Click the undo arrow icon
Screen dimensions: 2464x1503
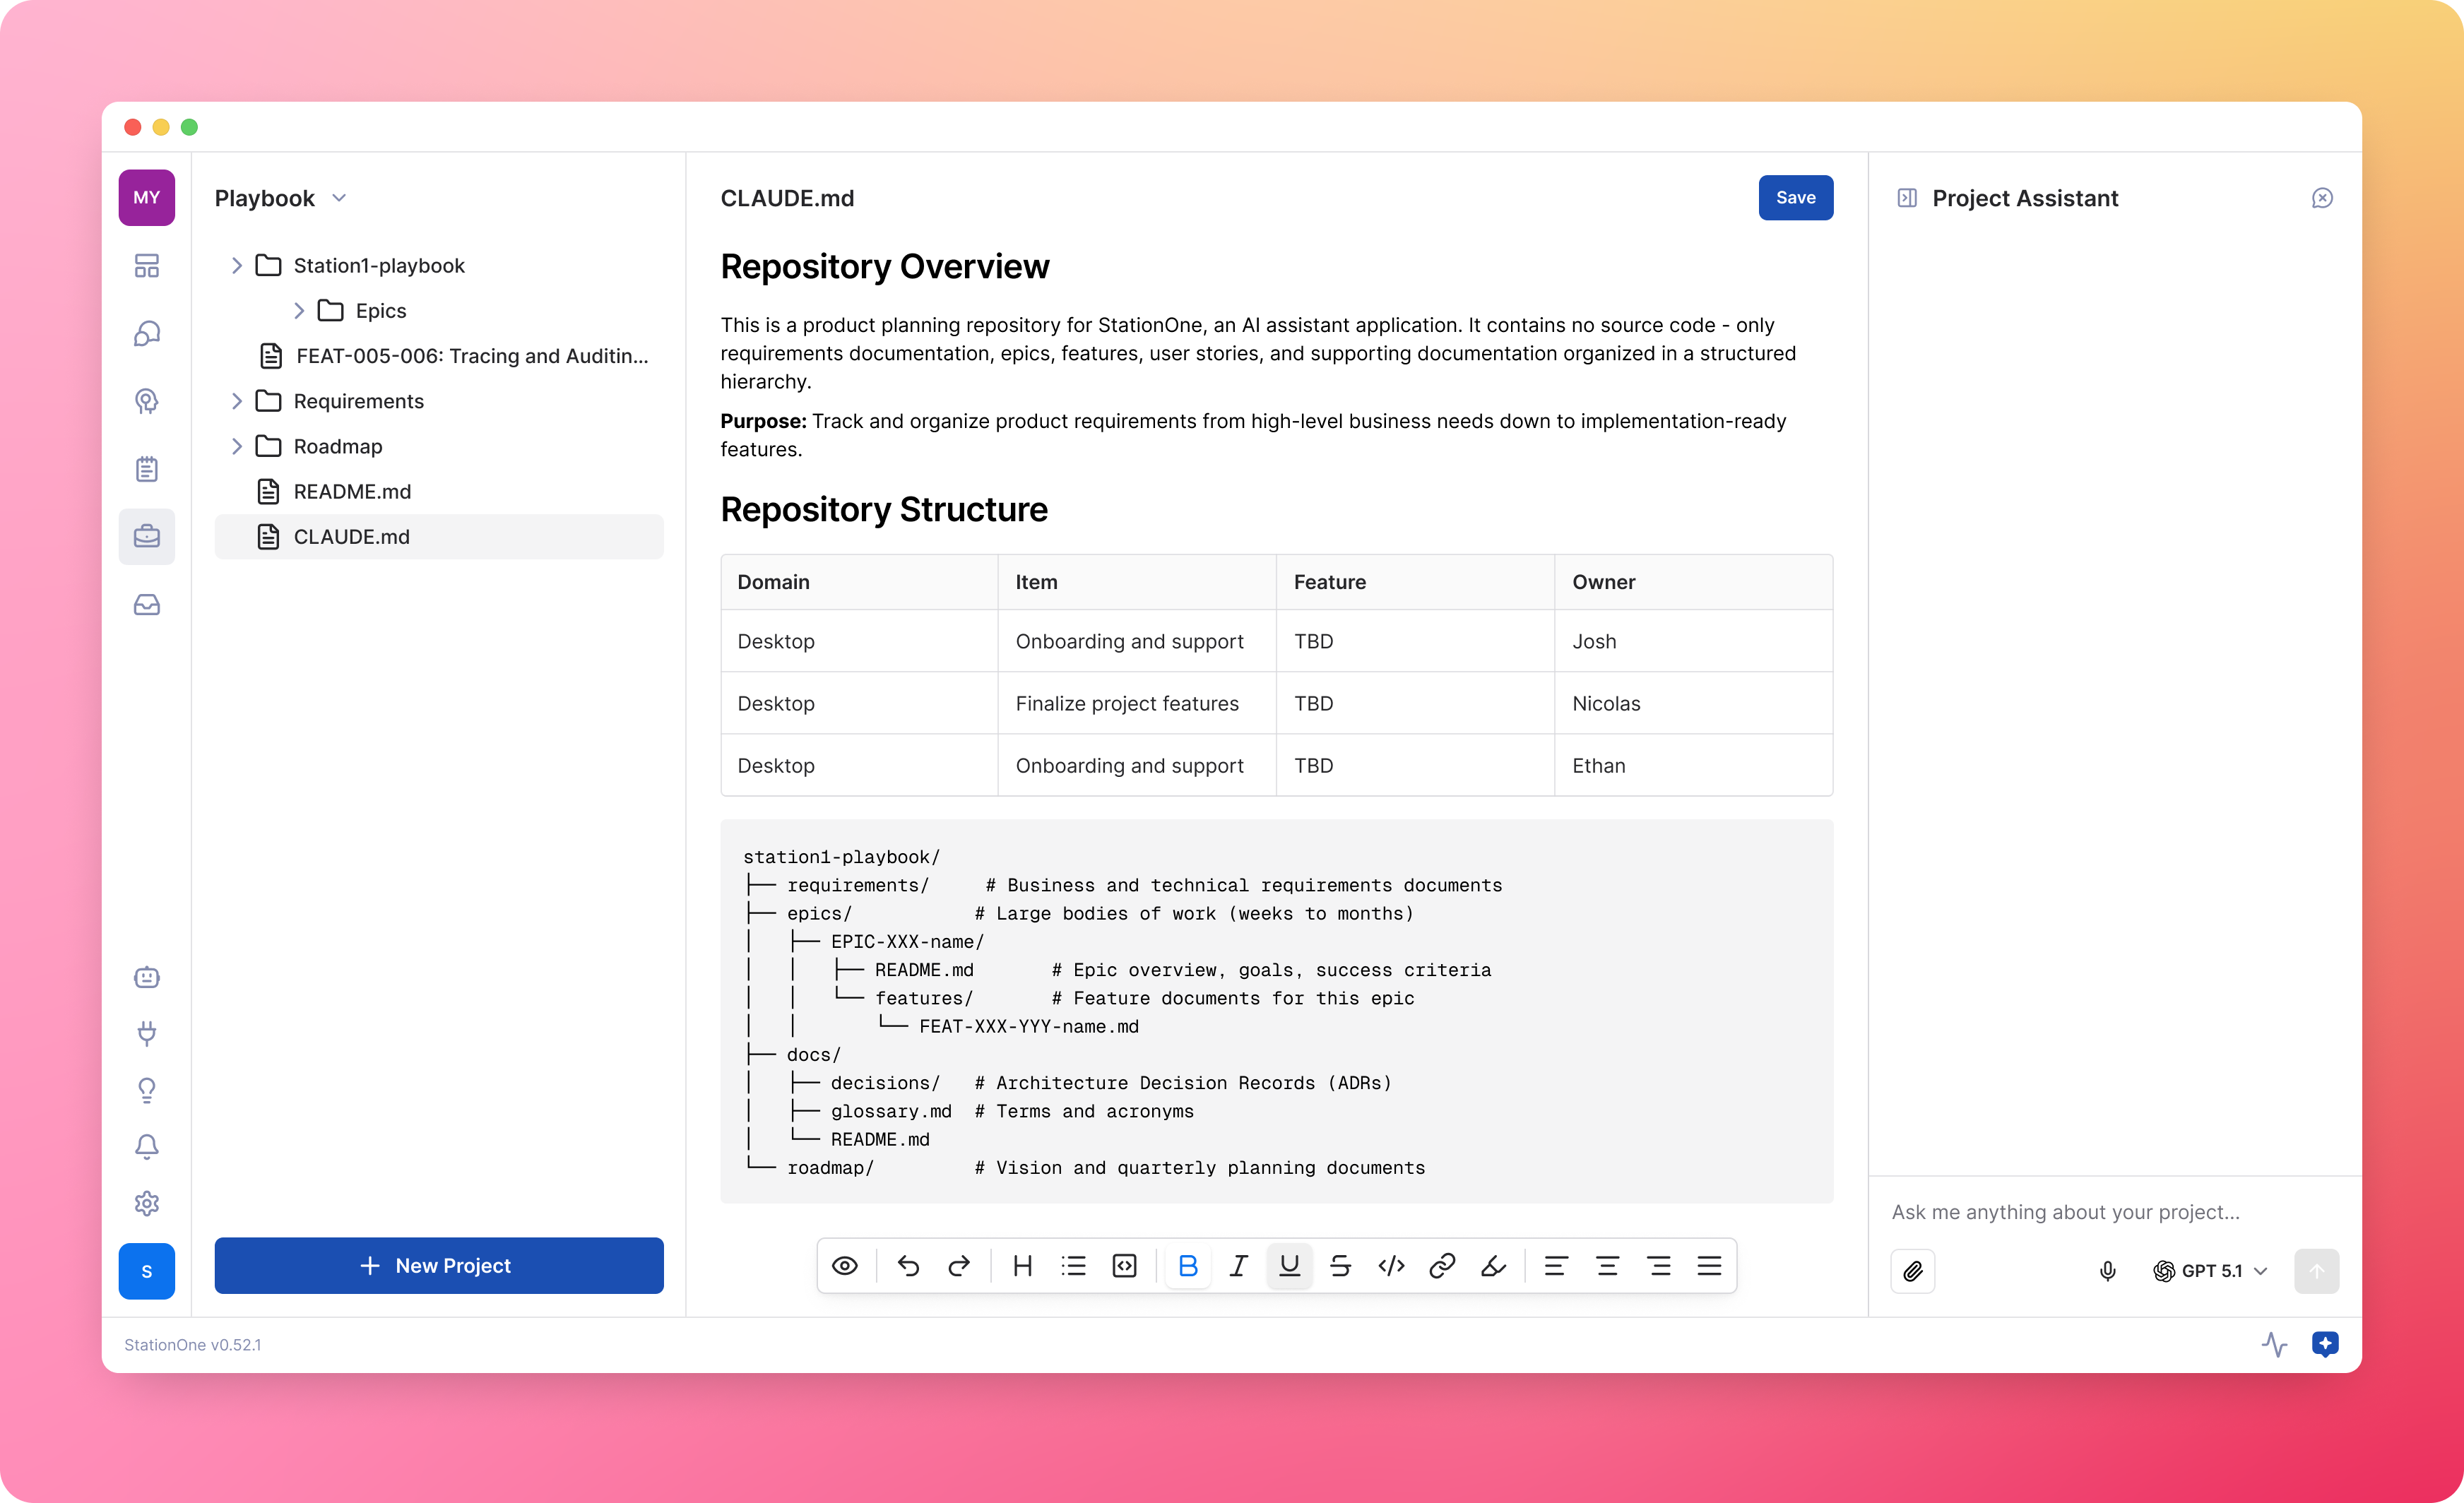pos(907,1266)
